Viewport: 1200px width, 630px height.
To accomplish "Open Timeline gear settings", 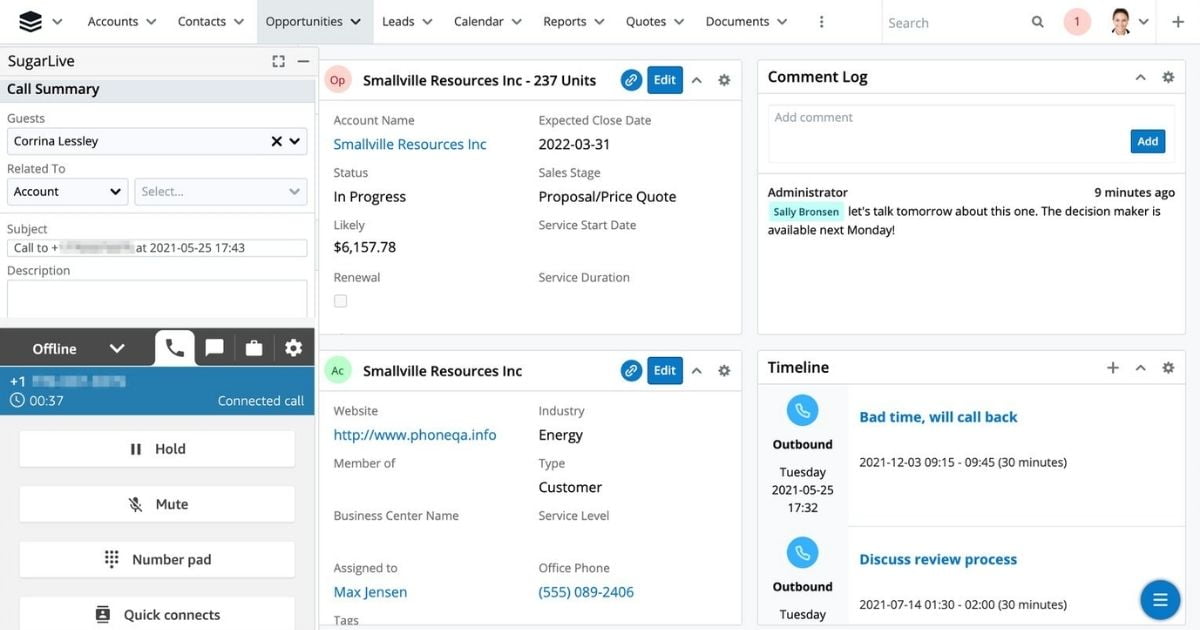I will click(x=1168, y=367).
